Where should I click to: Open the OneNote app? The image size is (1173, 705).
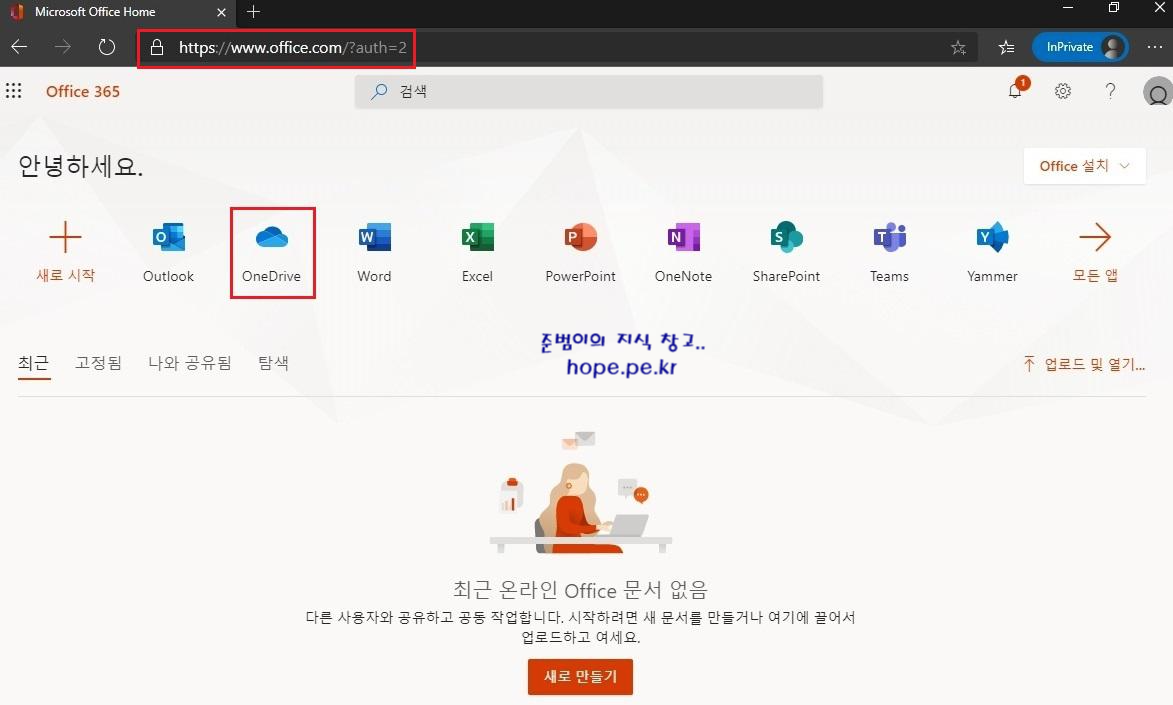pos(683,252)
